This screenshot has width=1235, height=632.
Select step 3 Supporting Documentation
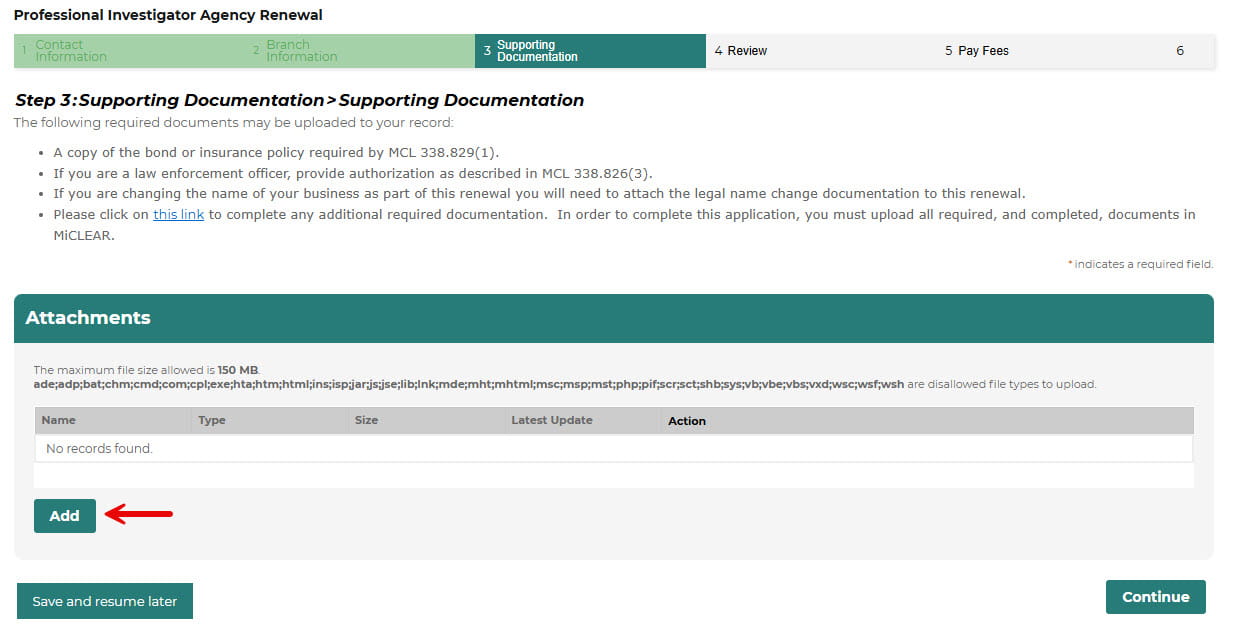590,51
